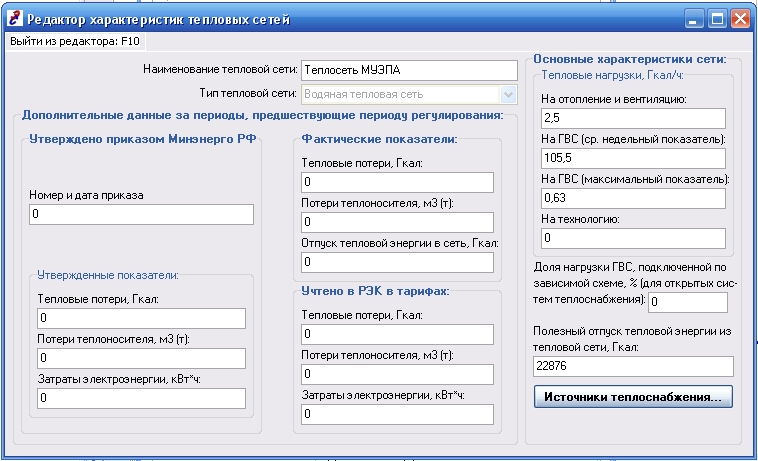The image size is (758, 461).
Task: Focus the ГВС load share percent field
Action: [x=687, y=302]
